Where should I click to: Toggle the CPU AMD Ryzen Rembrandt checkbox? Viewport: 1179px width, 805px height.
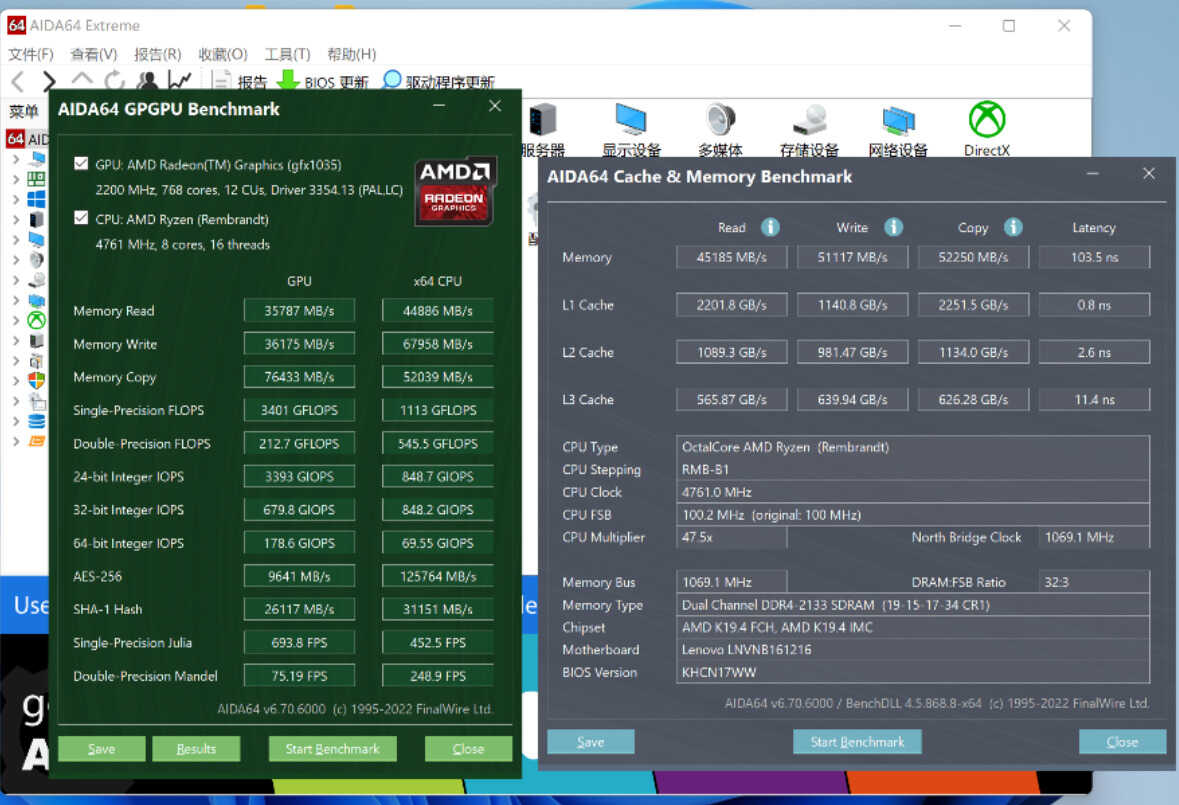pyautogui.click(x=81, y=218)
